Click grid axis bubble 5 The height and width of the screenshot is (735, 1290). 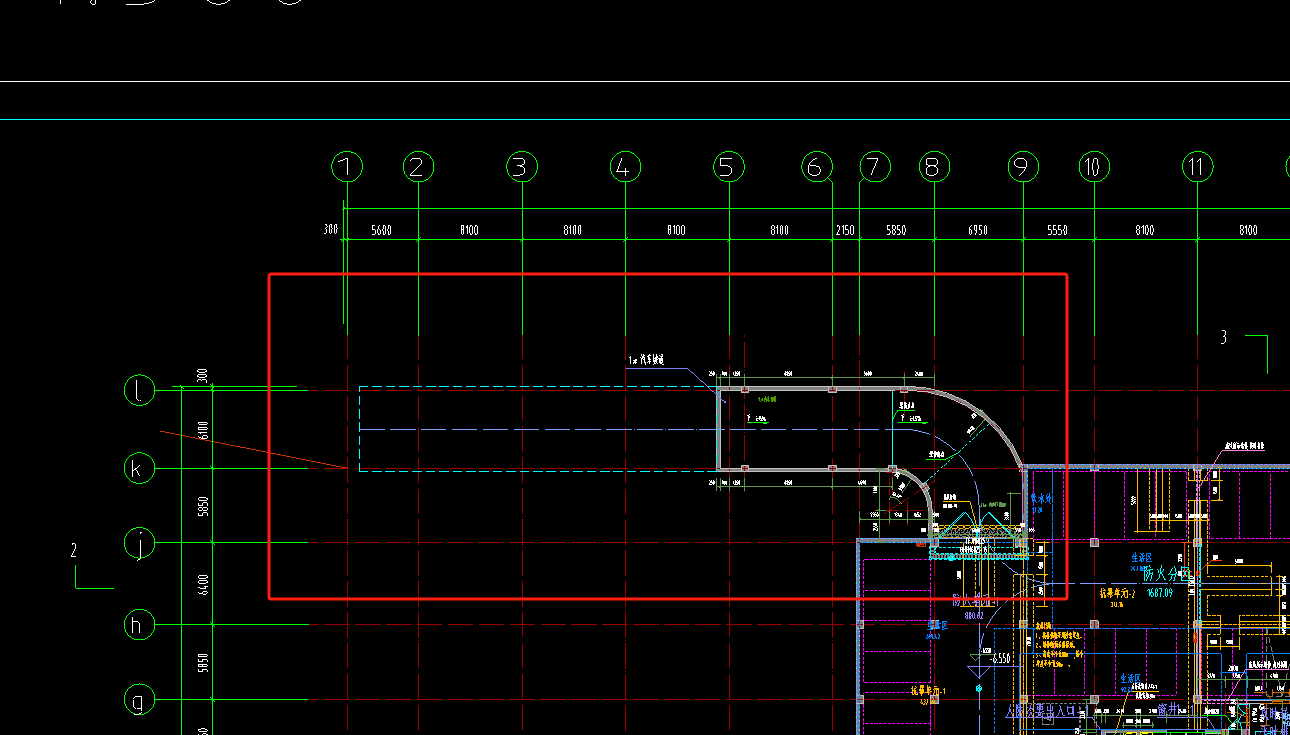click(729, 167)
